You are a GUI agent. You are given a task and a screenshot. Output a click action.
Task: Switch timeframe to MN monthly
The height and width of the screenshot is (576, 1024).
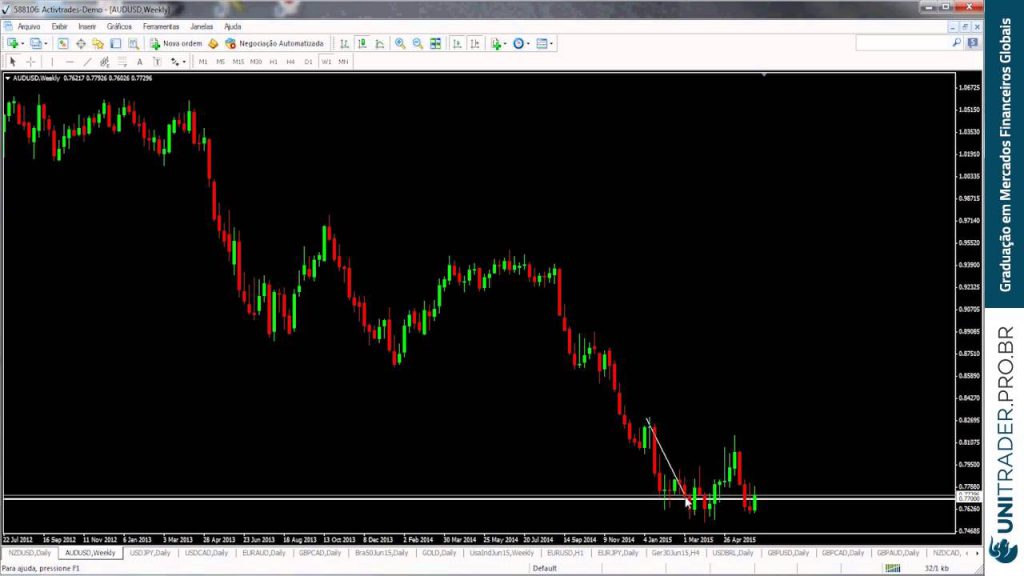(343, 61)
